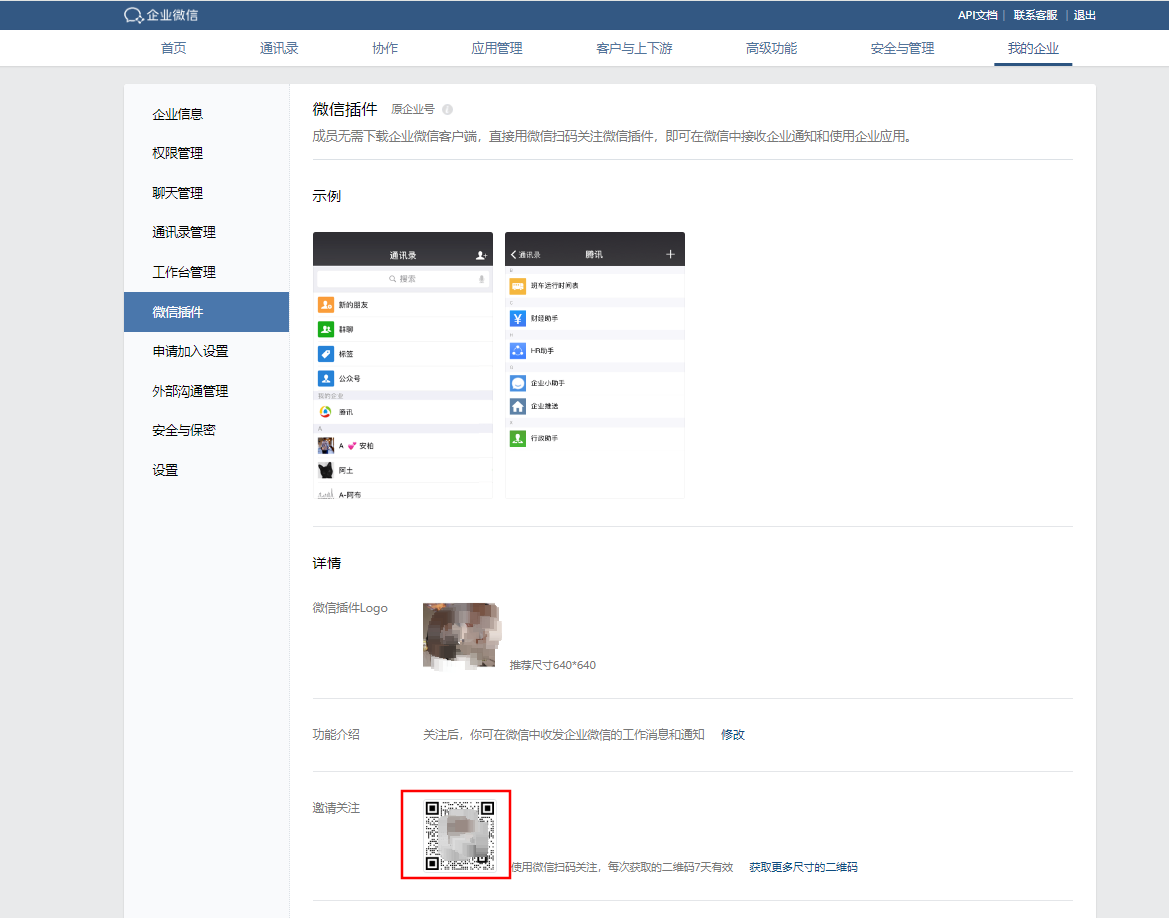The image size is (1169, 918).
Task: Click the 企业微信 logo in header
Action: coord(161,15)
